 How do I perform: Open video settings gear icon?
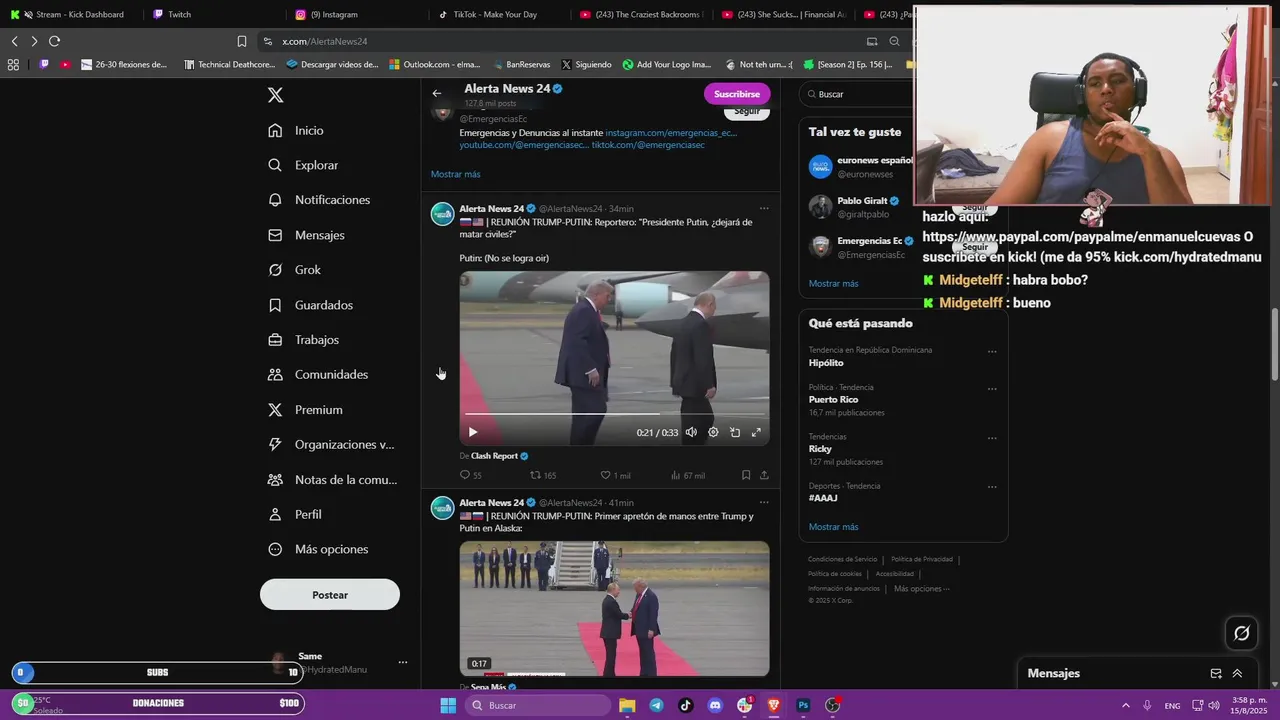pos(713,432)
